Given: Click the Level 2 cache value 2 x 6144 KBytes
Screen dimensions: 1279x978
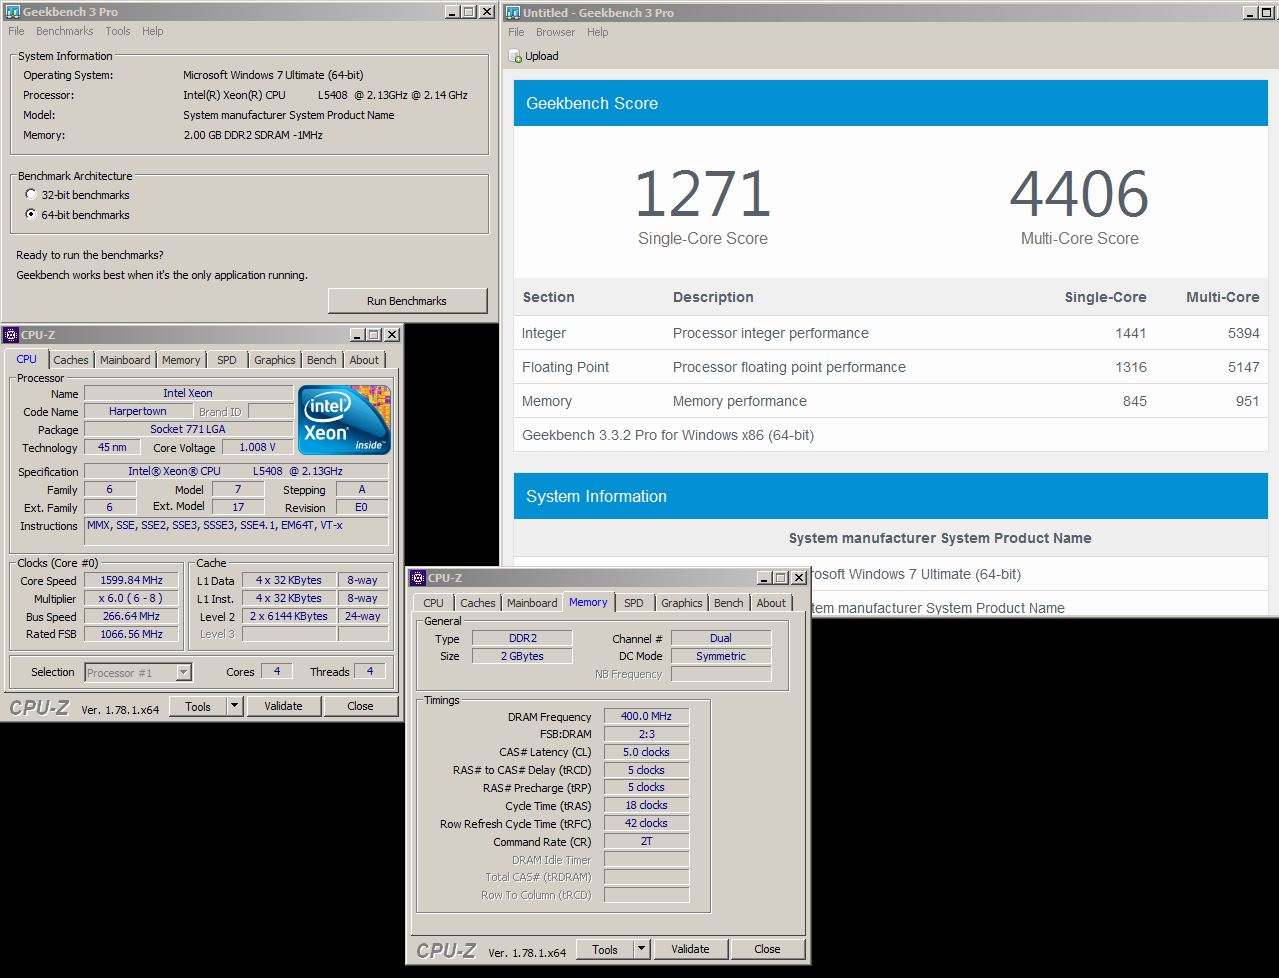Looking at the screenshot, I should coord(289,616).
